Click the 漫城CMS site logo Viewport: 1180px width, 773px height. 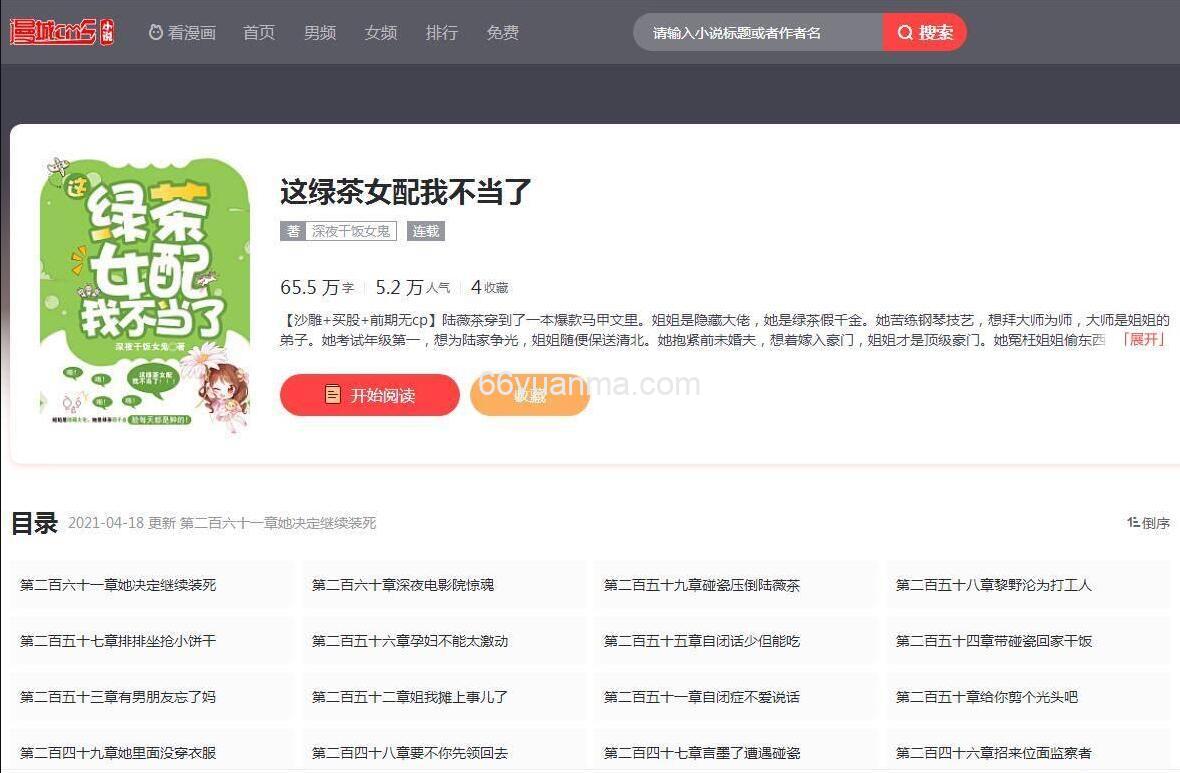coord(60,31)
